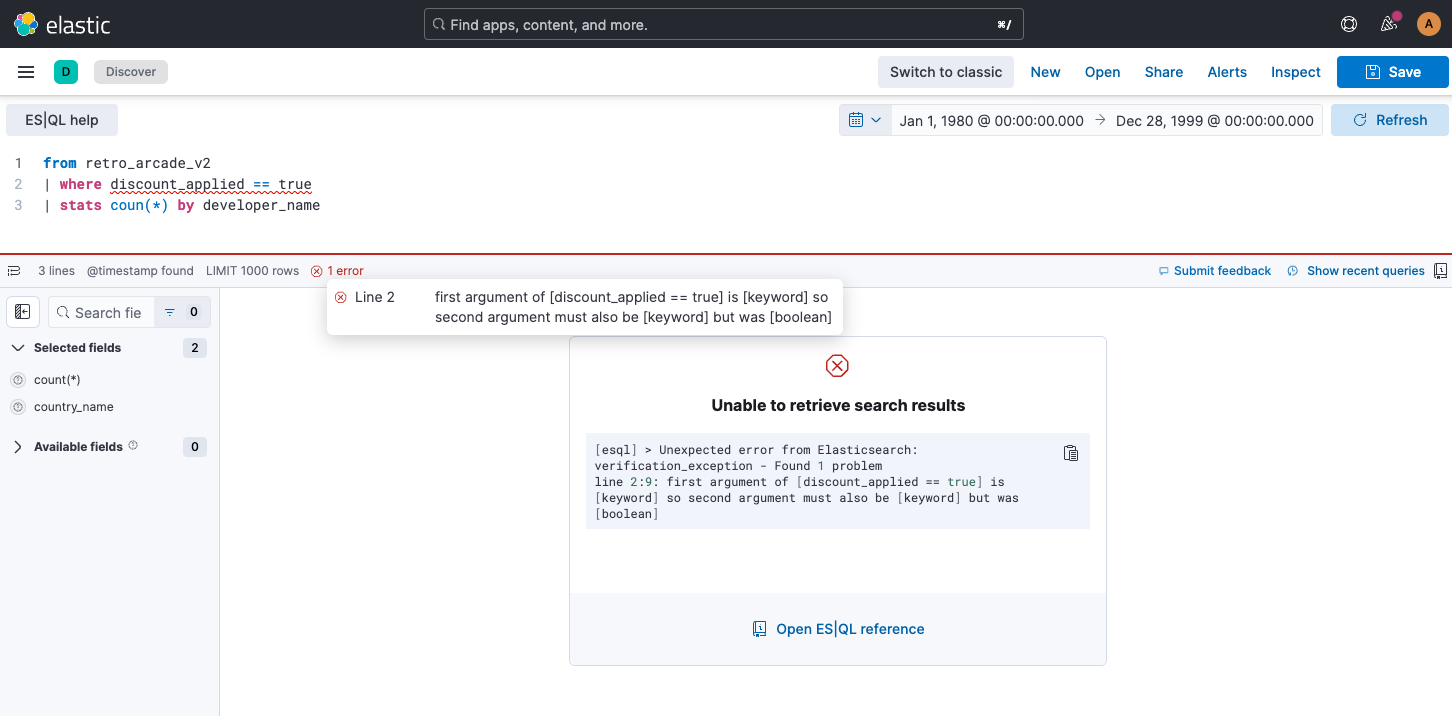Click the Elastic logo

pos(62,24)
